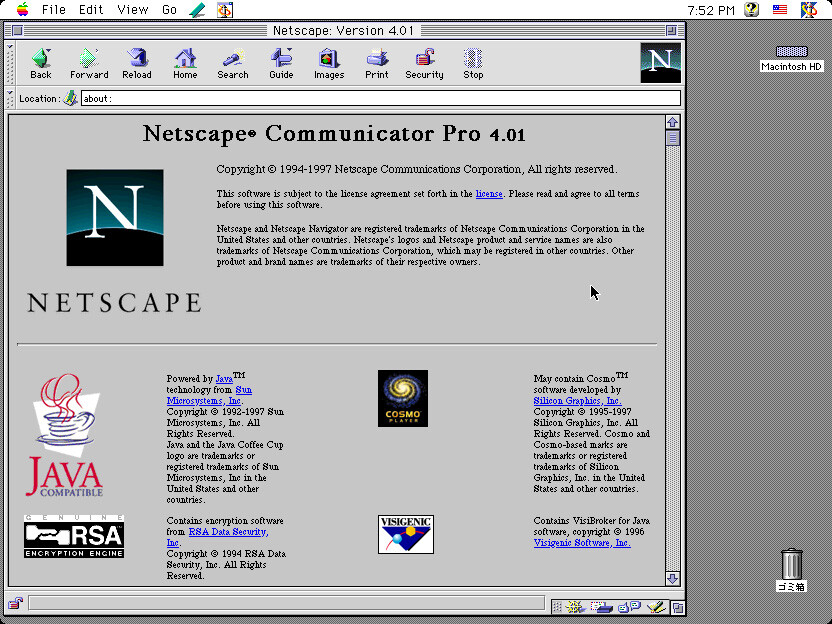
Task: Open the Search toolbar button
Action: pos(233,63)
